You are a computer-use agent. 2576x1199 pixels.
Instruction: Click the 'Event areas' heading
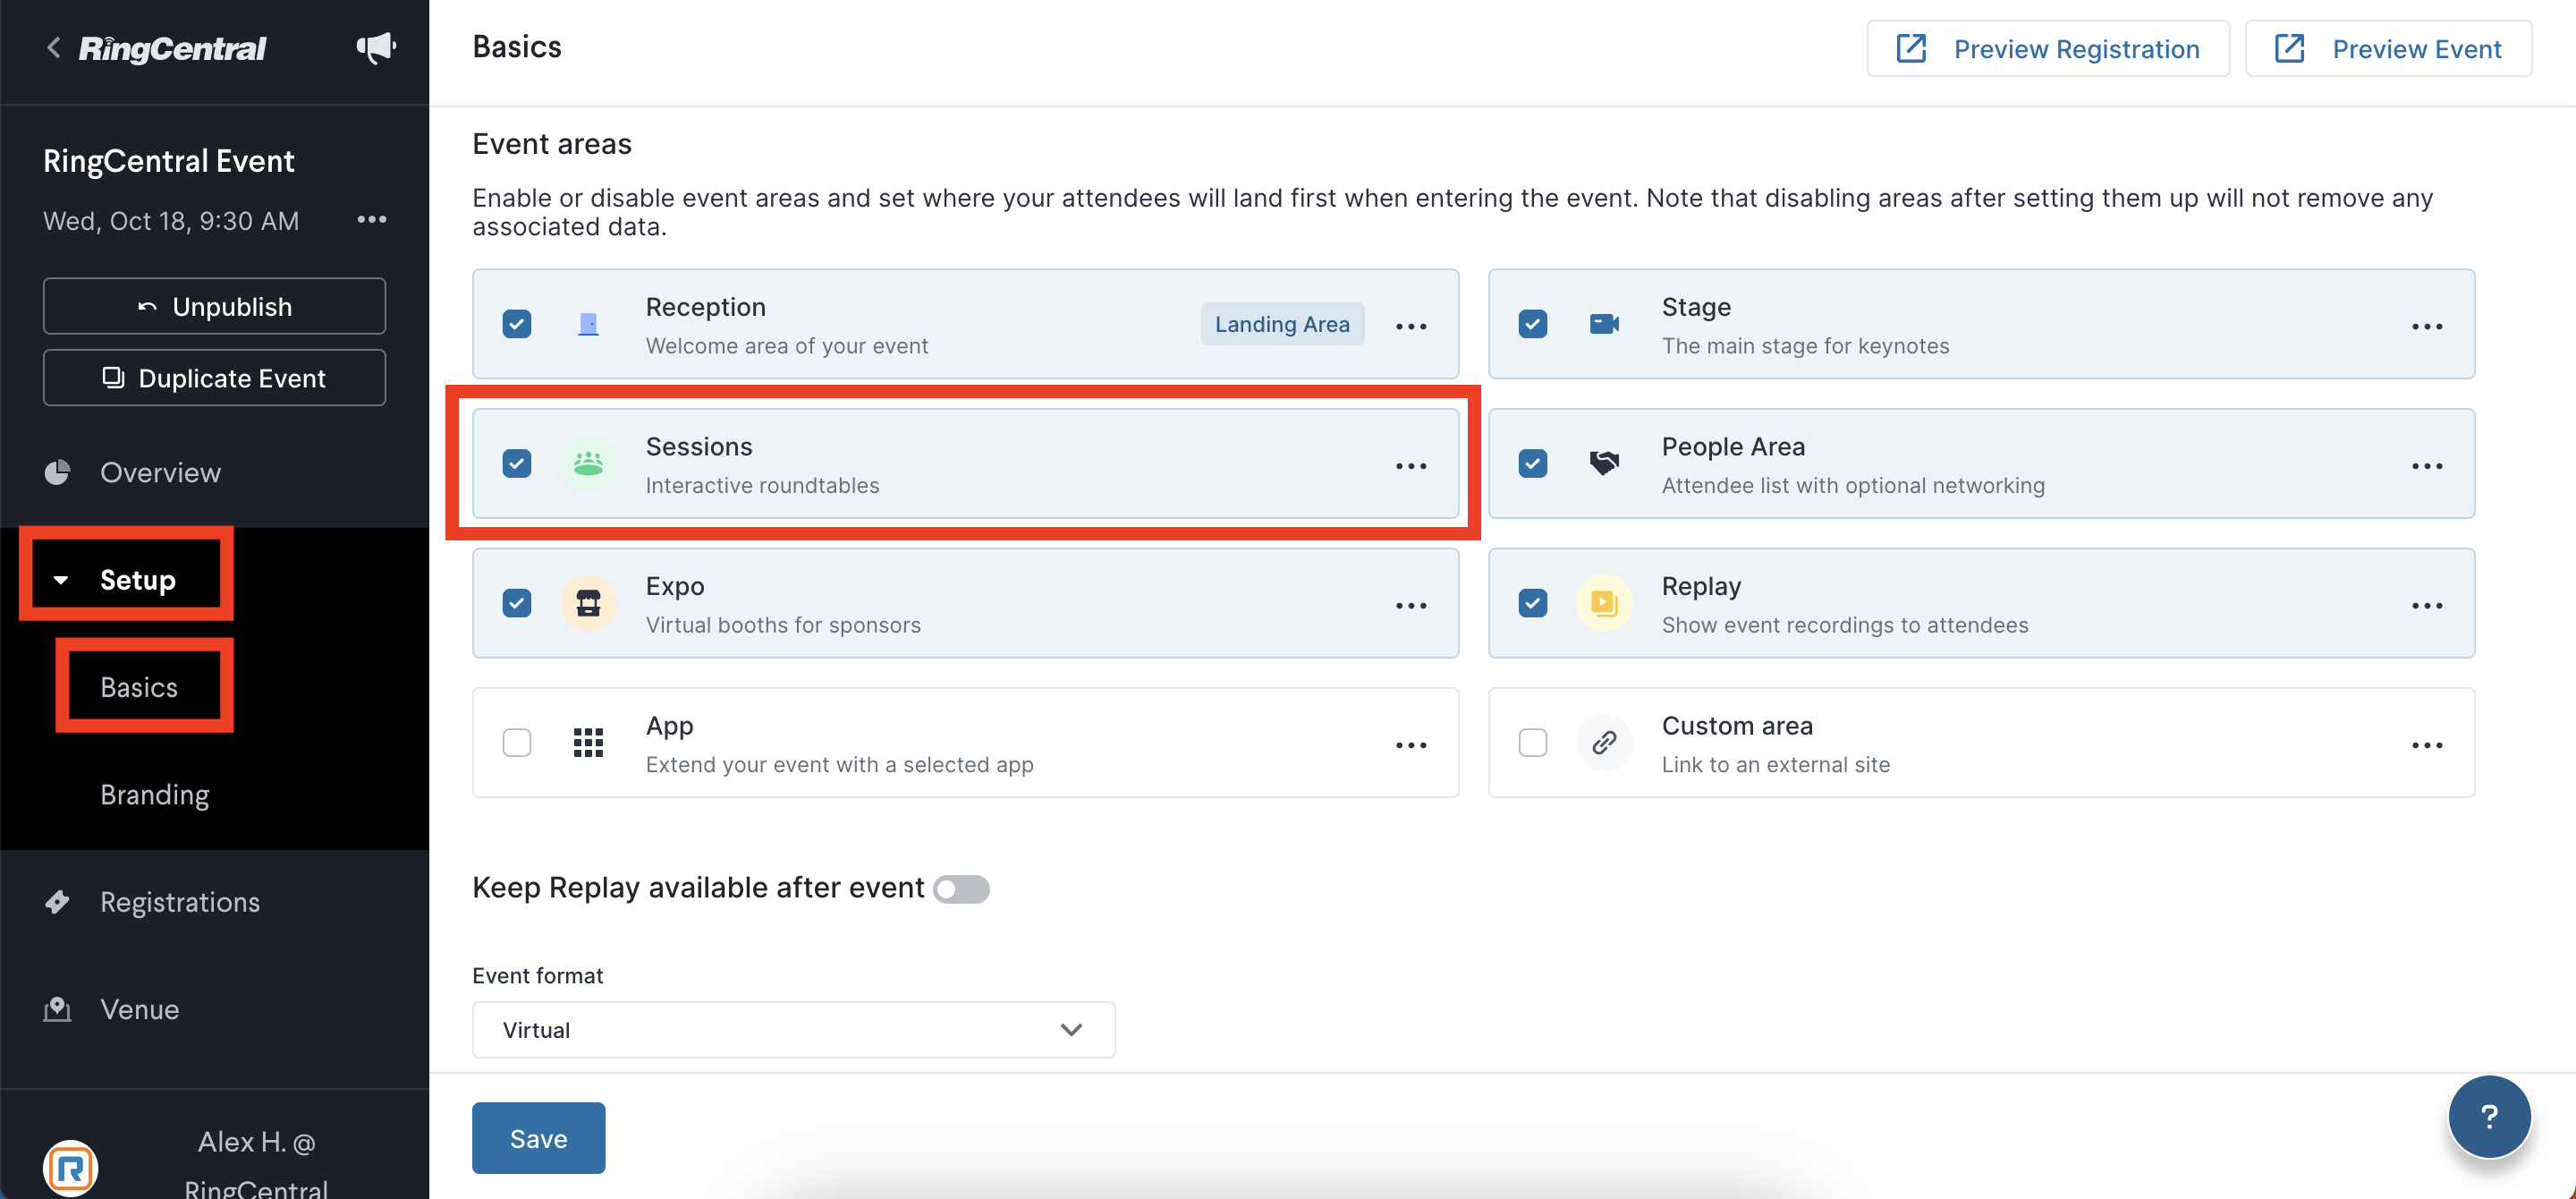[x=552, y=144]
